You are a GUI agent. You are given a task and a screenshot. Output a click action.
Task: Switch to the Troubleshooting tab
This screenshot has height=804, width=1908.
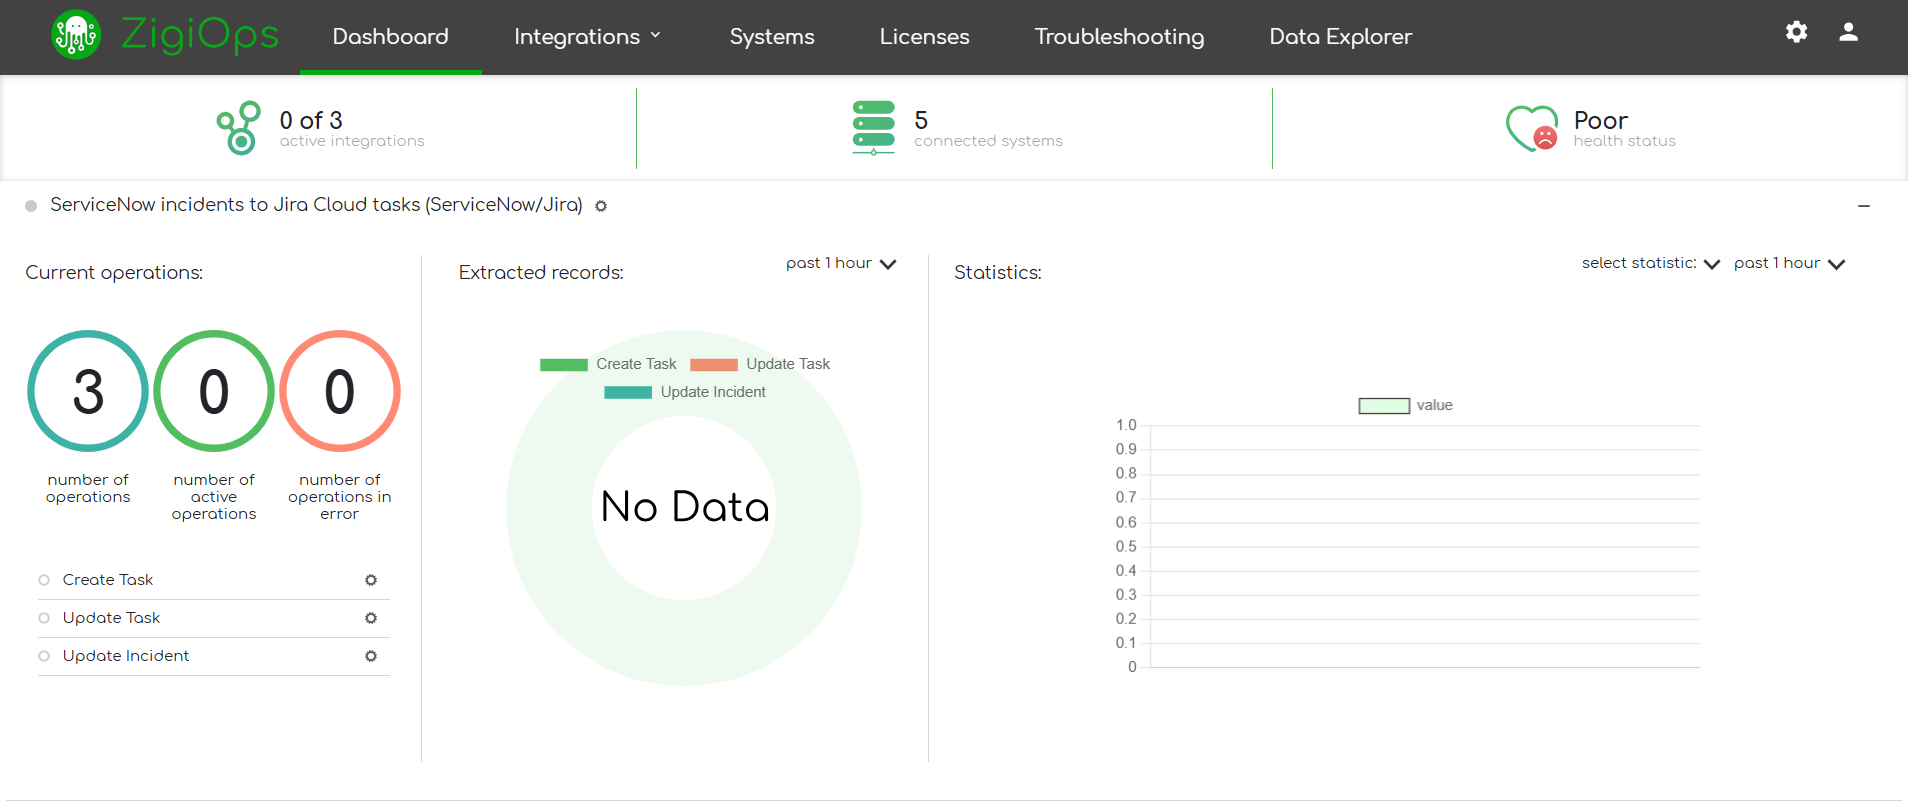(1119, 37)
